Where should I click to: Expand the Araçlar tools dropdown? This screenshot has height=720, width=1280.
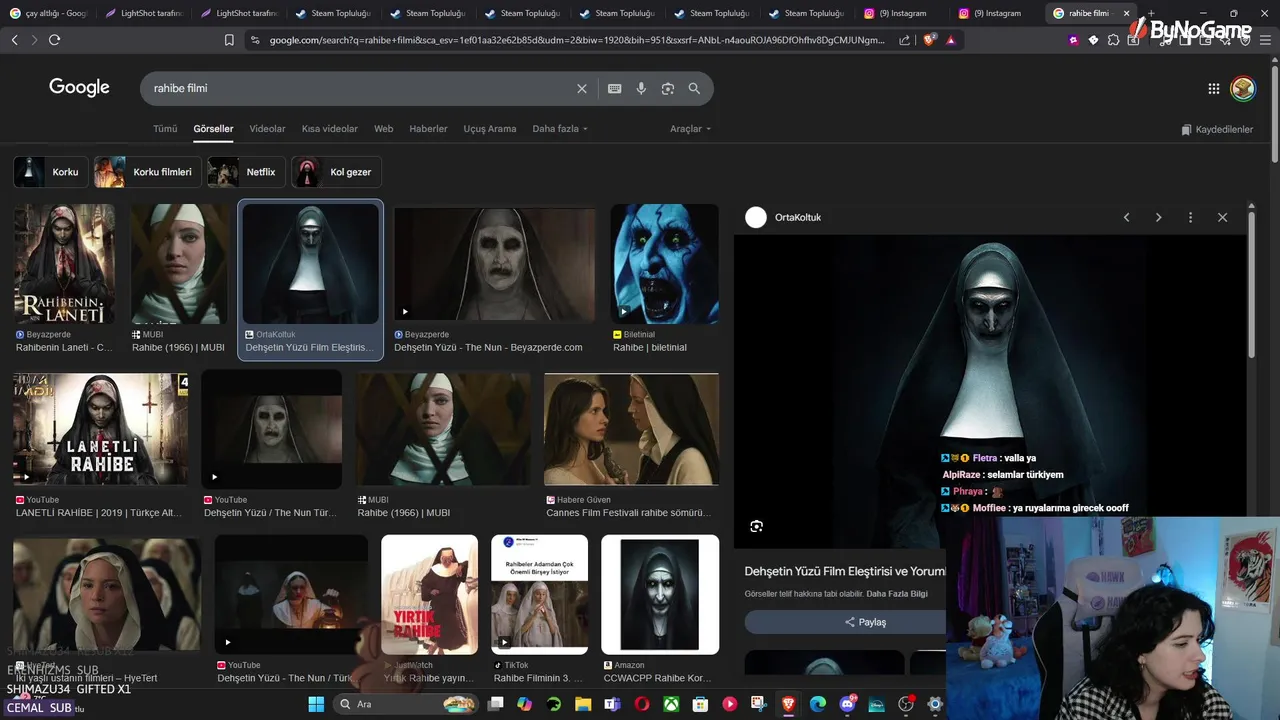click(690, 129)
